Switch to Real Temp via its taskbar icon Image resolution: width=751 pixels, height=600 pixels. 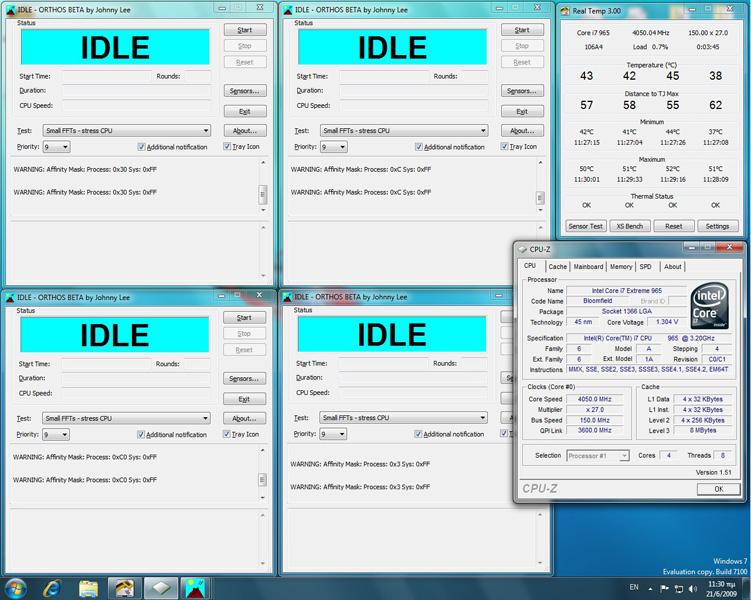(x=125, y=589)
